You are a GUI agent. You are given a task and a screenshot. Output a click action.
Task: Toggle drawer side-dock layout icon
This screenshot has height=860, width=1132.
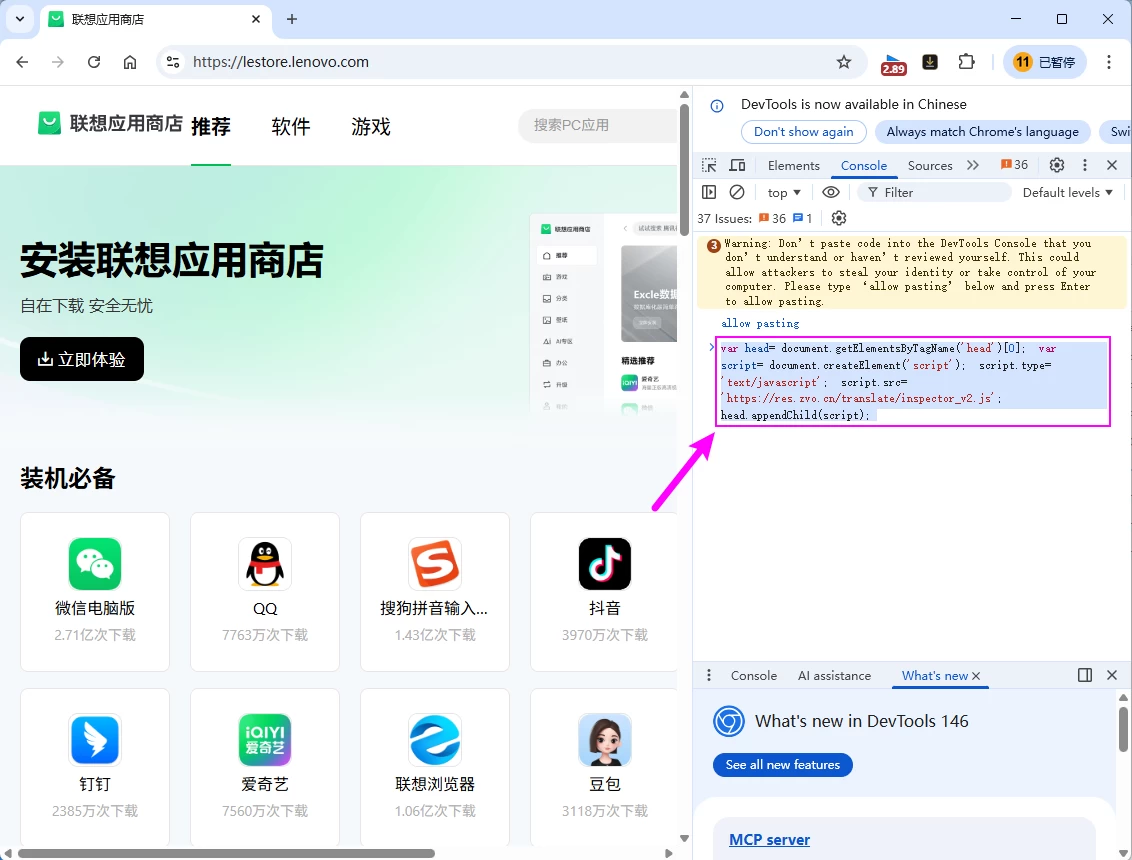coord(1084,675)
